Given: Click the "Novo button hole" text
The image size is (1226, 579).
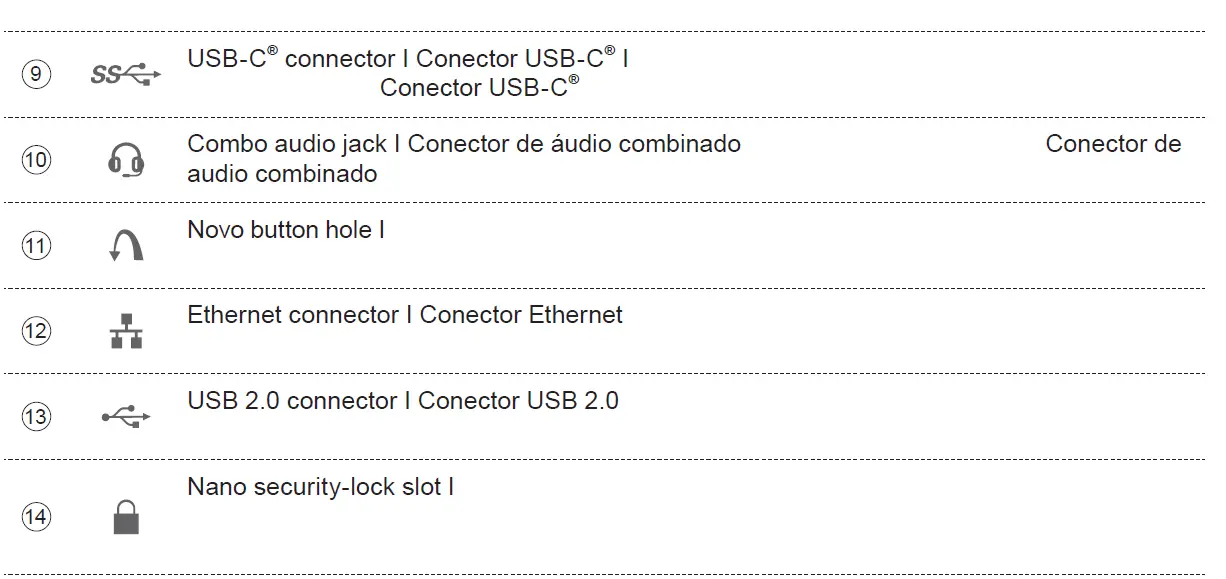Looking at the screenshot, I should (280, 230).
